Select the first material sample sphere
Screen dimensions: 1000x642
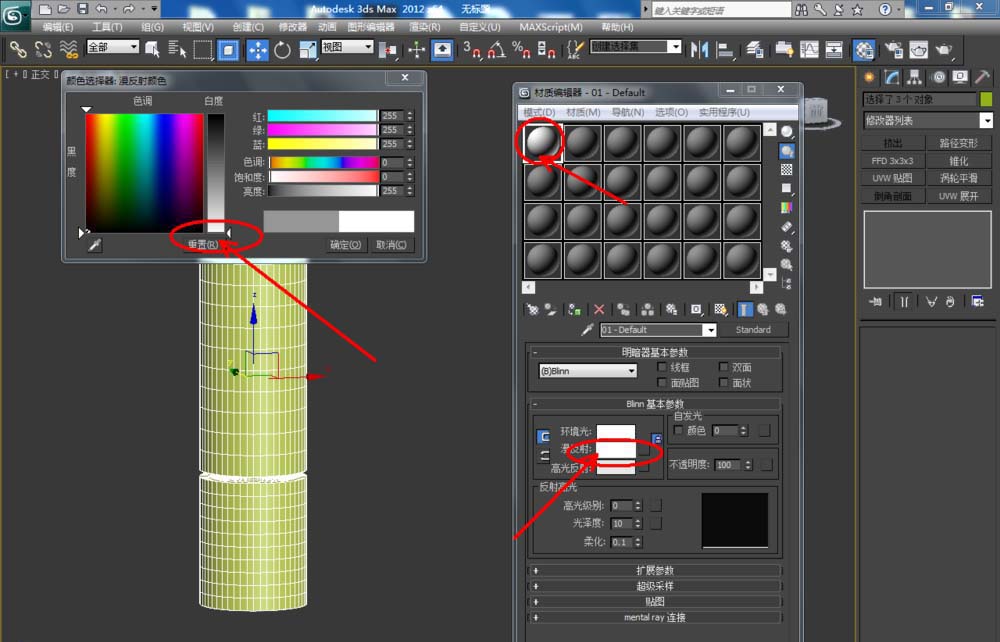542,144
